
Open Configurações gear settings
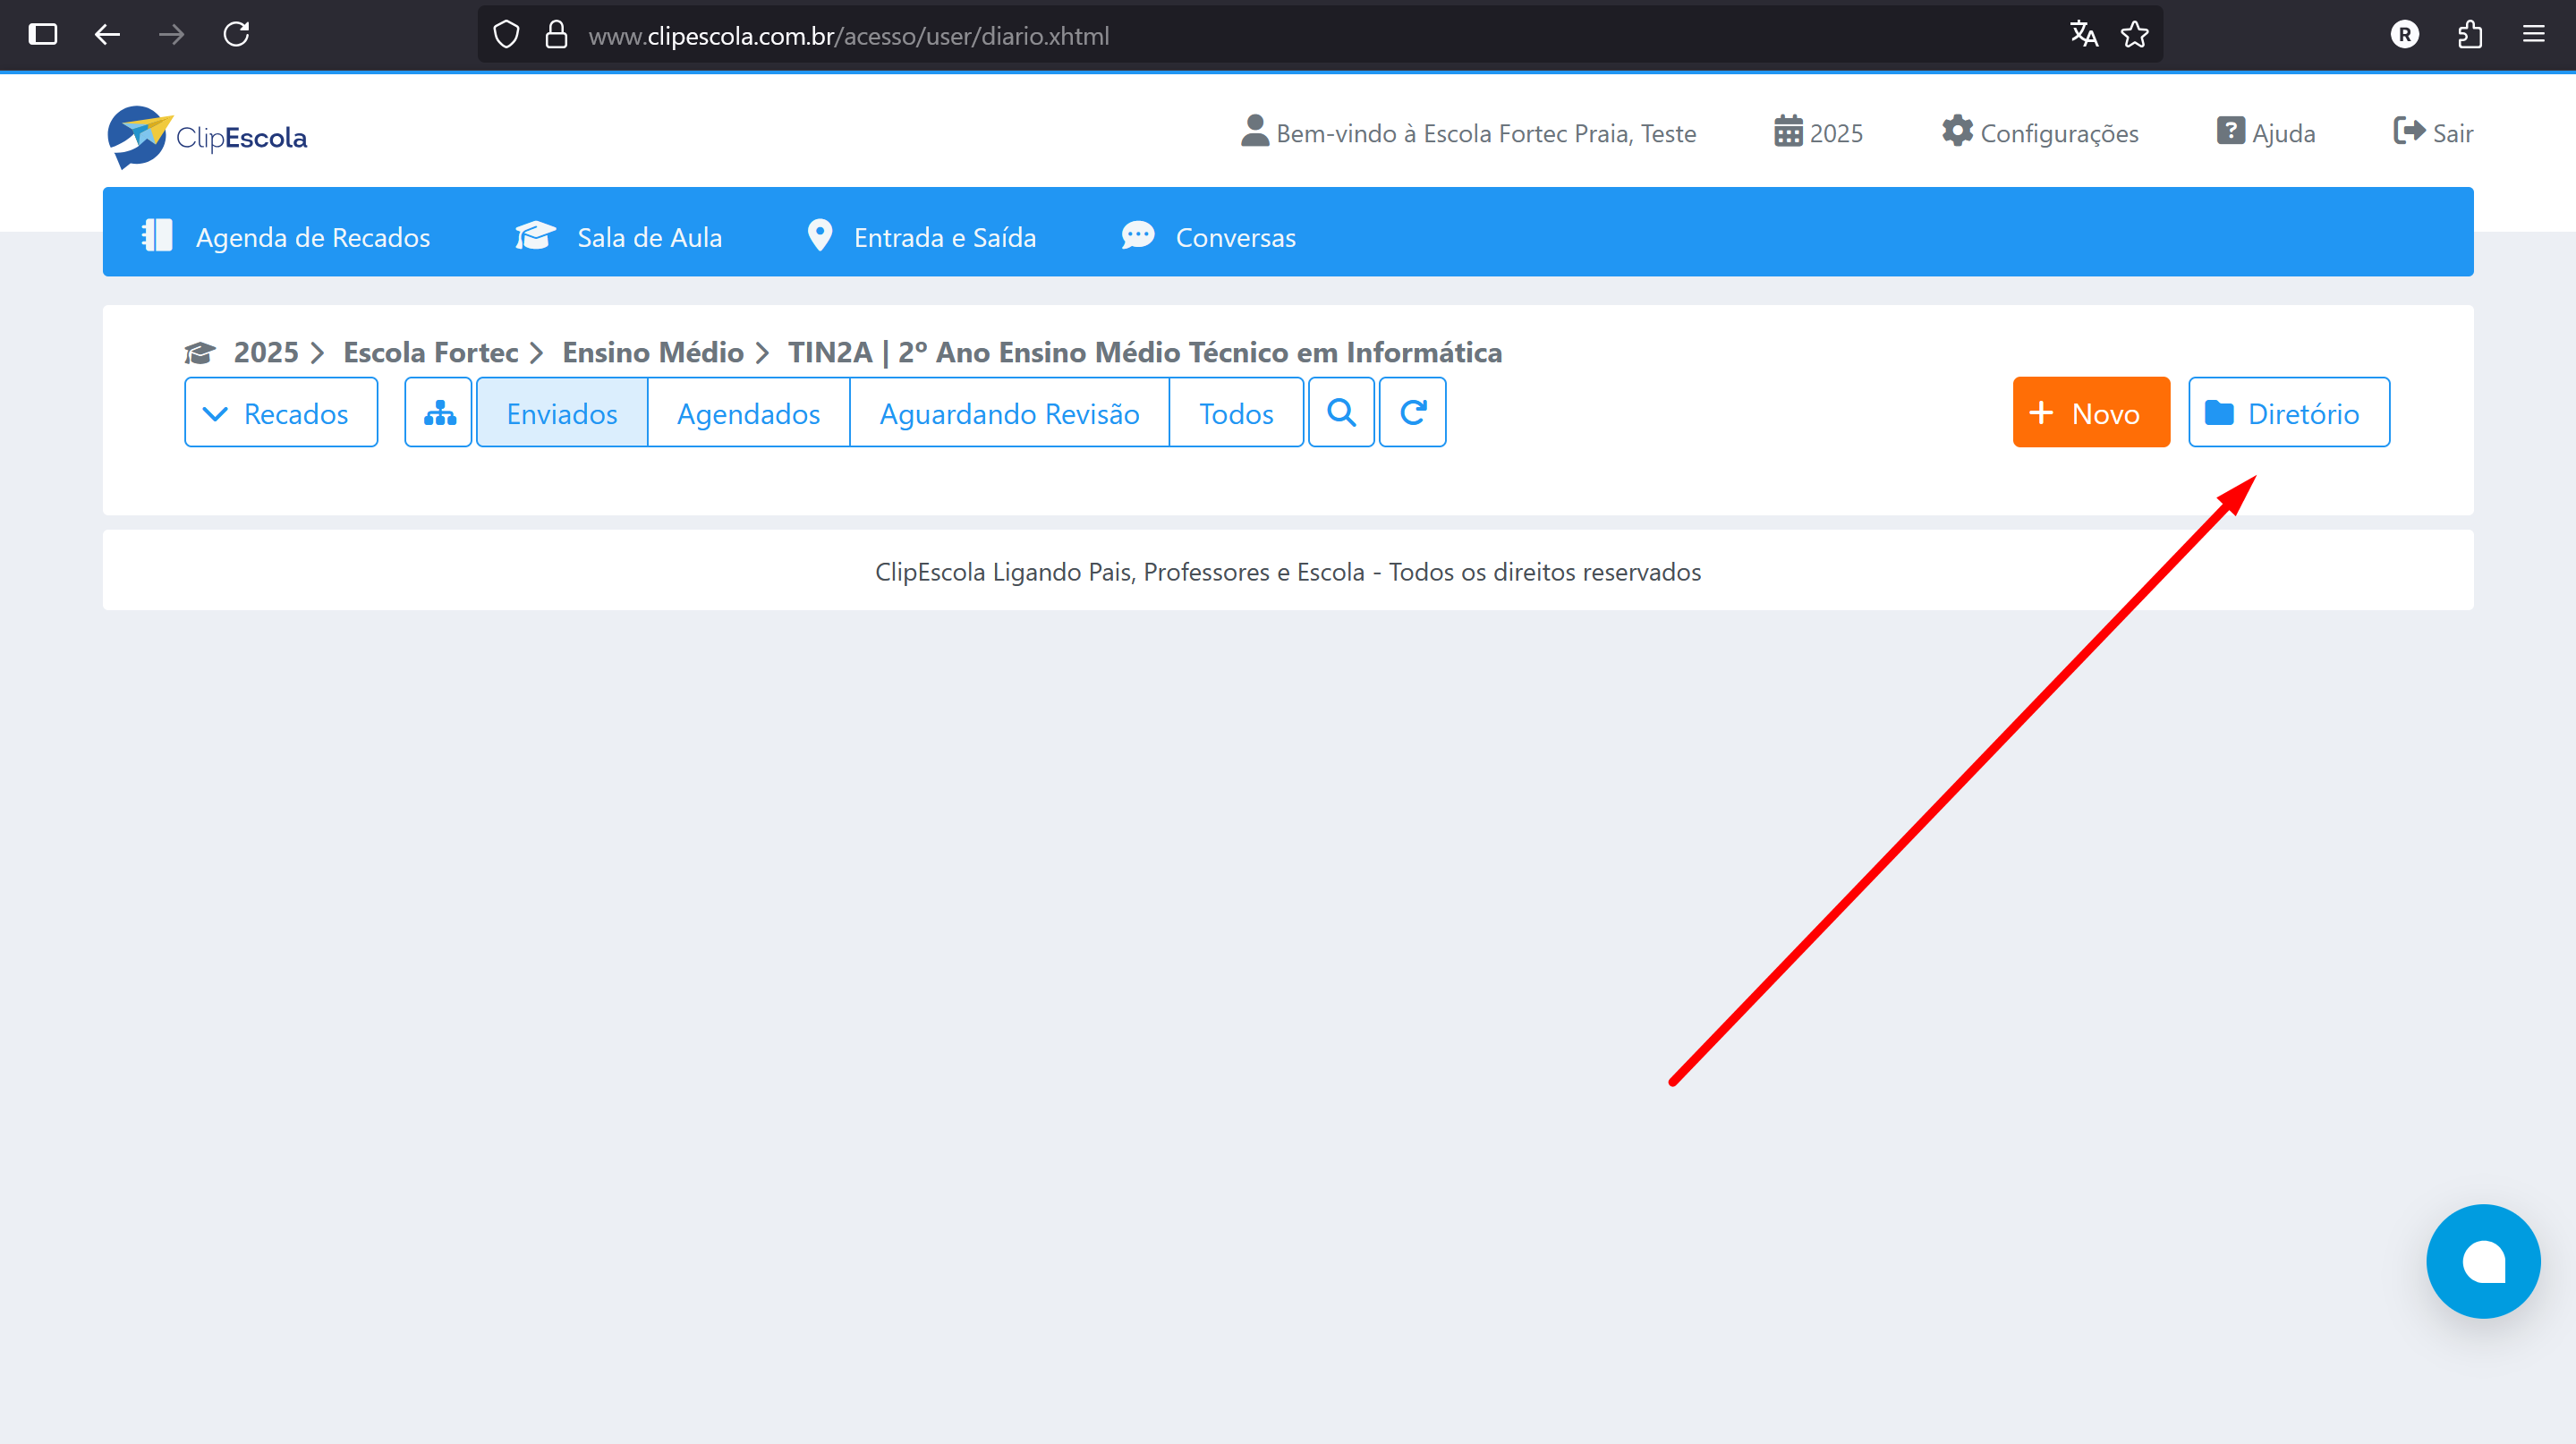pos(2039,133)
